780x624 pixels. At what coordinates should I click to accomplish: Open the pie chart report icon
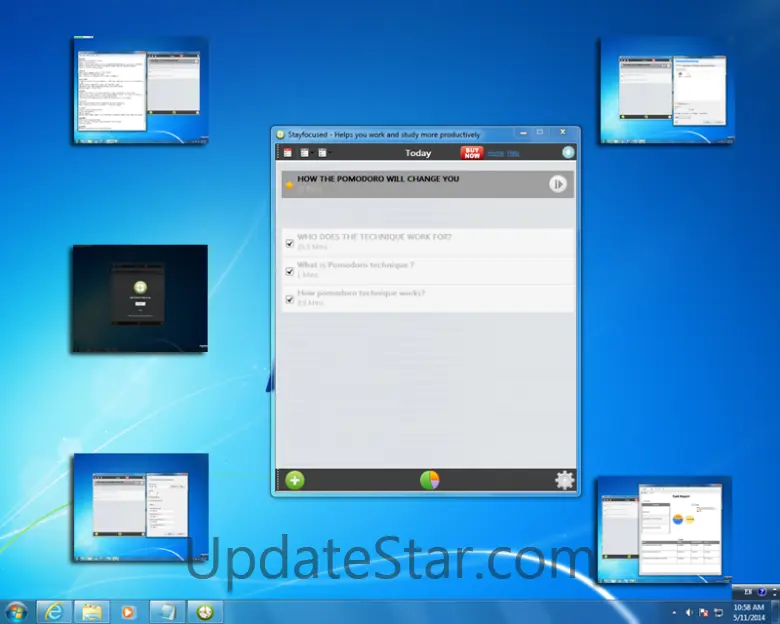[429, 480]
